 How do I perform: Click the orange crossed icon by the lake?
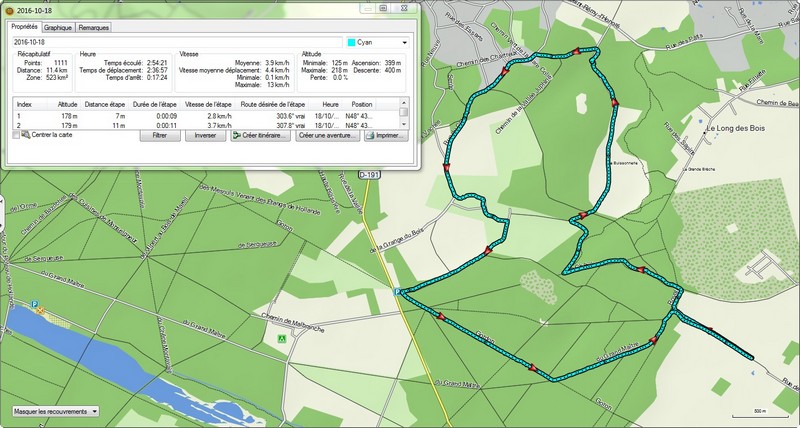coord(39,310)
